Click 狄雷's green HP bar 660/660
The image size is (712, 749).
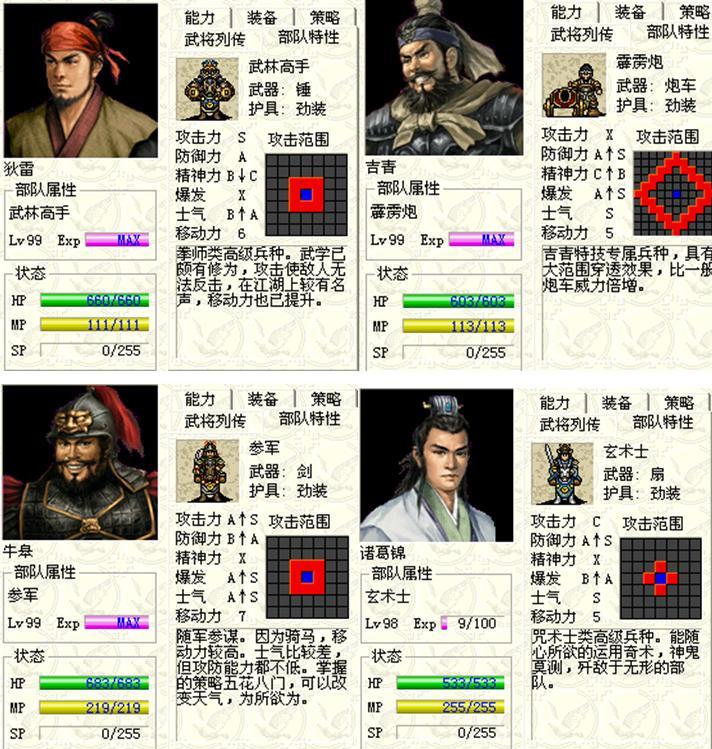click(x=95, y=300)
